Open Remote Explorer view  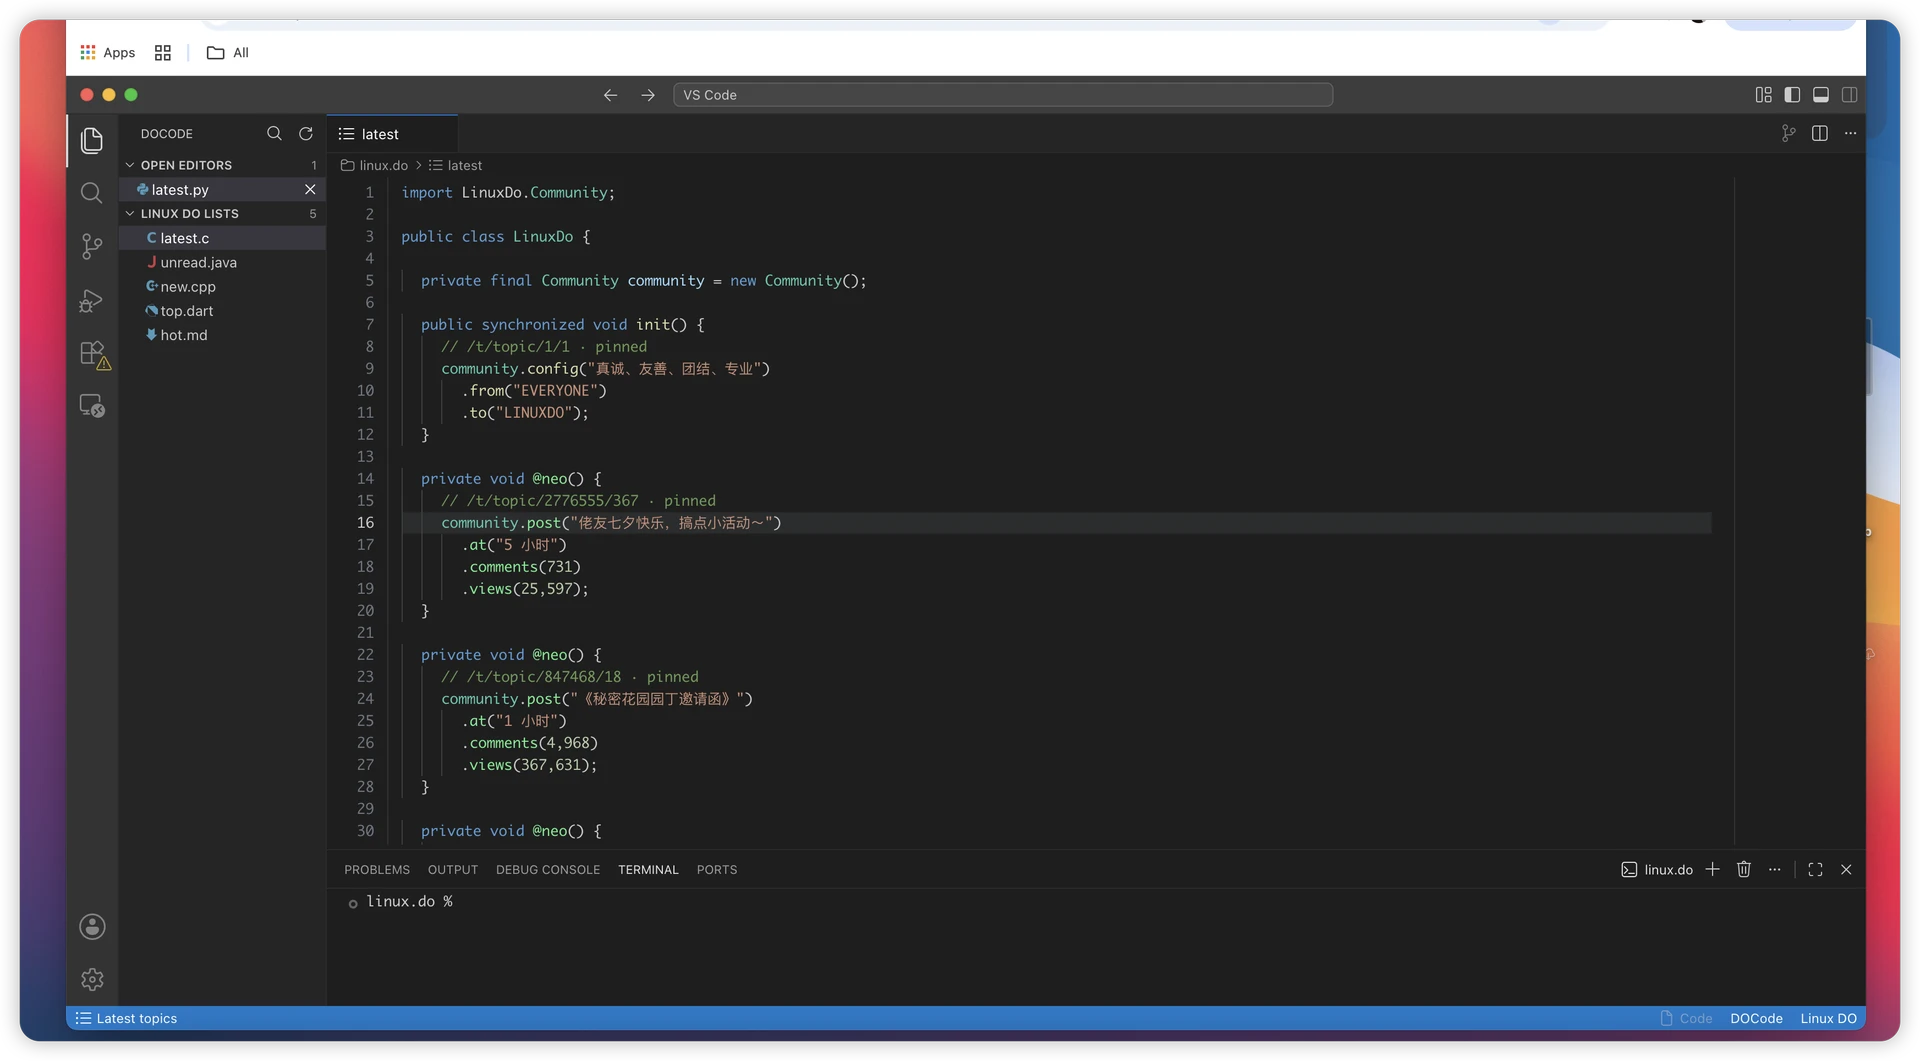click(92, 406)
